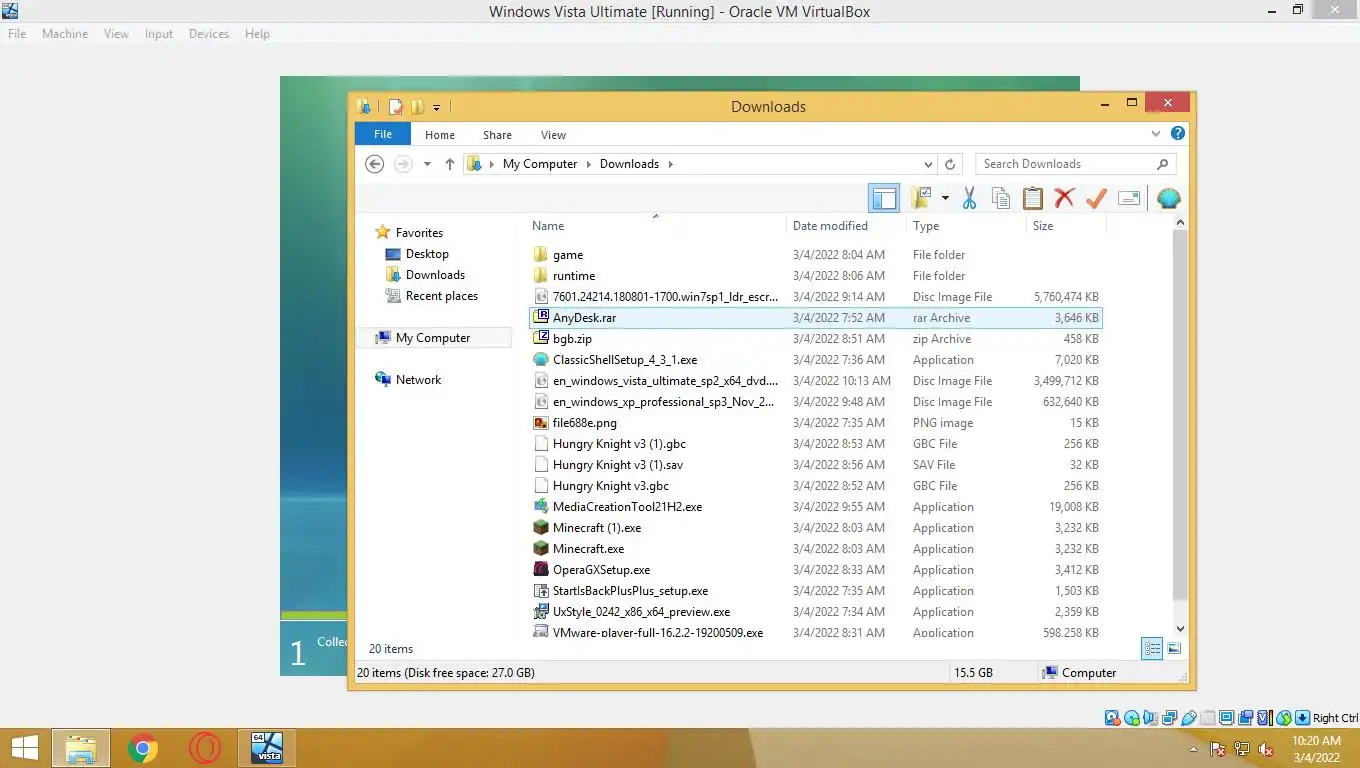Screen dimensions: 1360x768
Task: Click the Back navigation arrow
Action: click(375, 164)
